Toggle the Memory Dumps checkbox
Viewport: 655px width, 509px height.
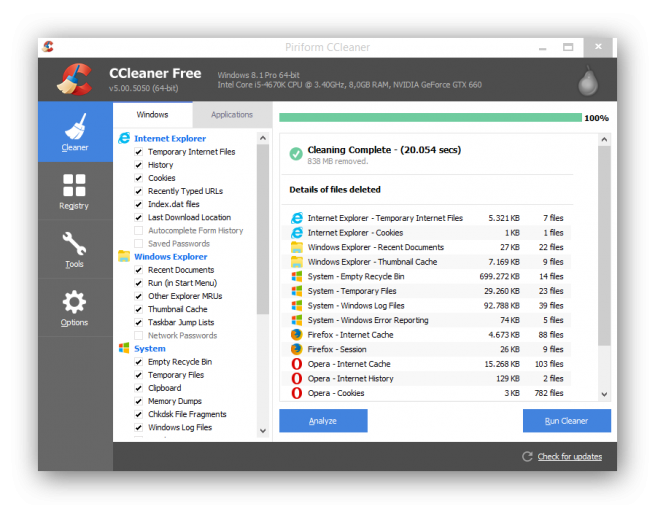tap(139, 401)
